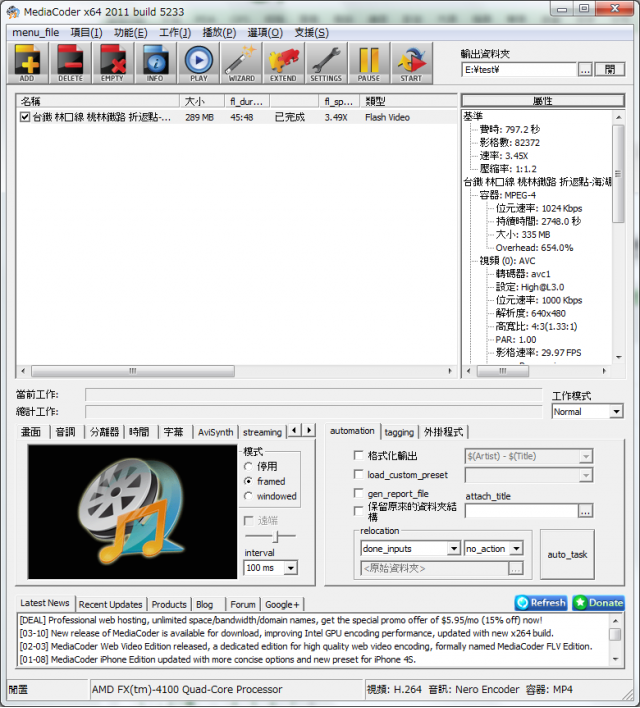
Task: Click the Refresh news button
Action: pyautogui.click(x=541, y=603)
